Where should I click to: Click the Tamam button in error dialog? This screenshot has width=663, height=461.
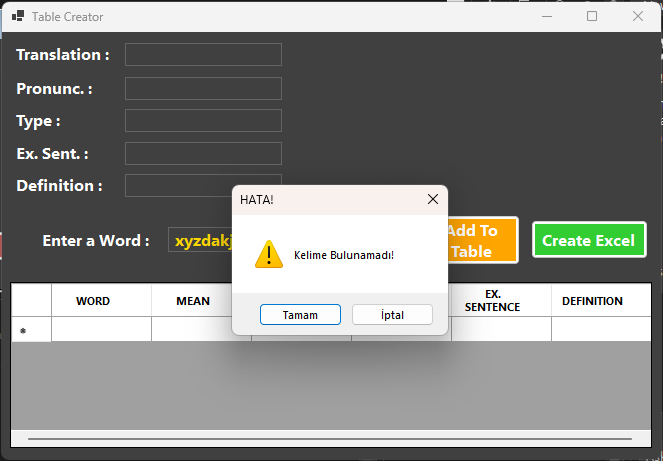pos(300,315)
